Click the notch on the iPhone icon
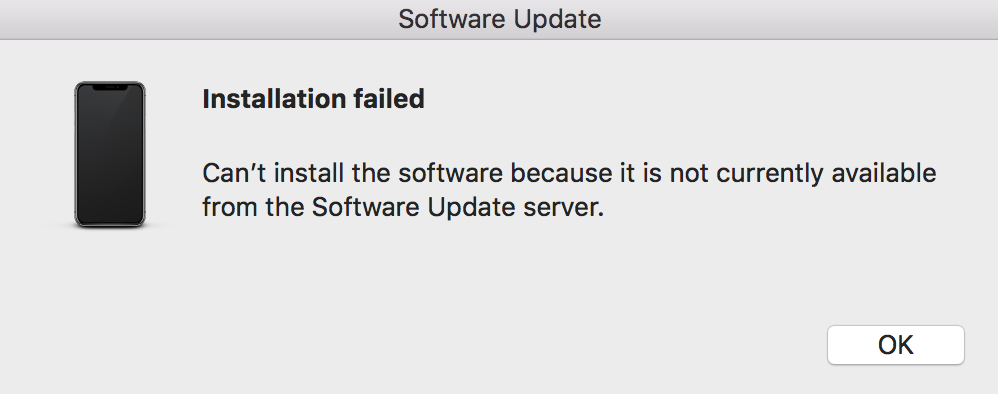 pos(110,87)
